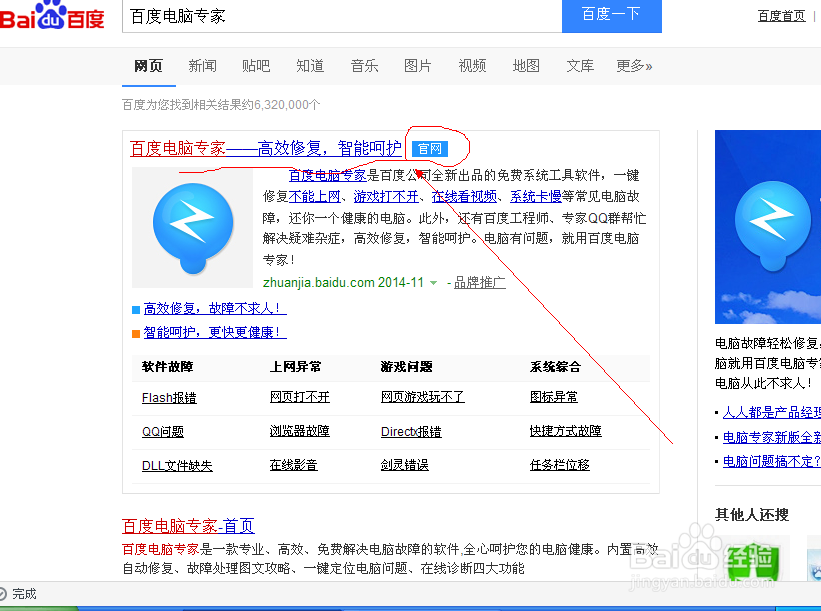Open the 视频 tab
This screenshot has height=611, width=821.
pos(472,66)
